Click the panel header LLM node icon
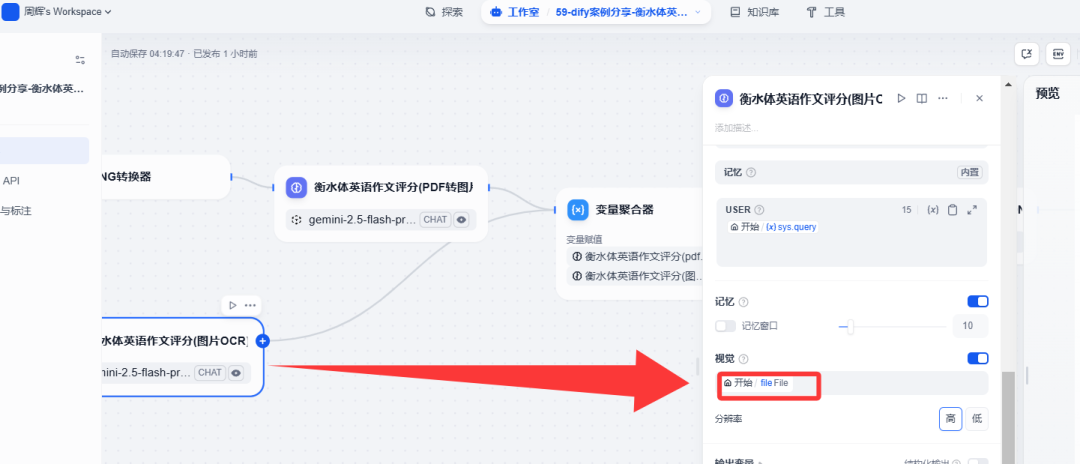1080x464 pixels. point(724,98)
